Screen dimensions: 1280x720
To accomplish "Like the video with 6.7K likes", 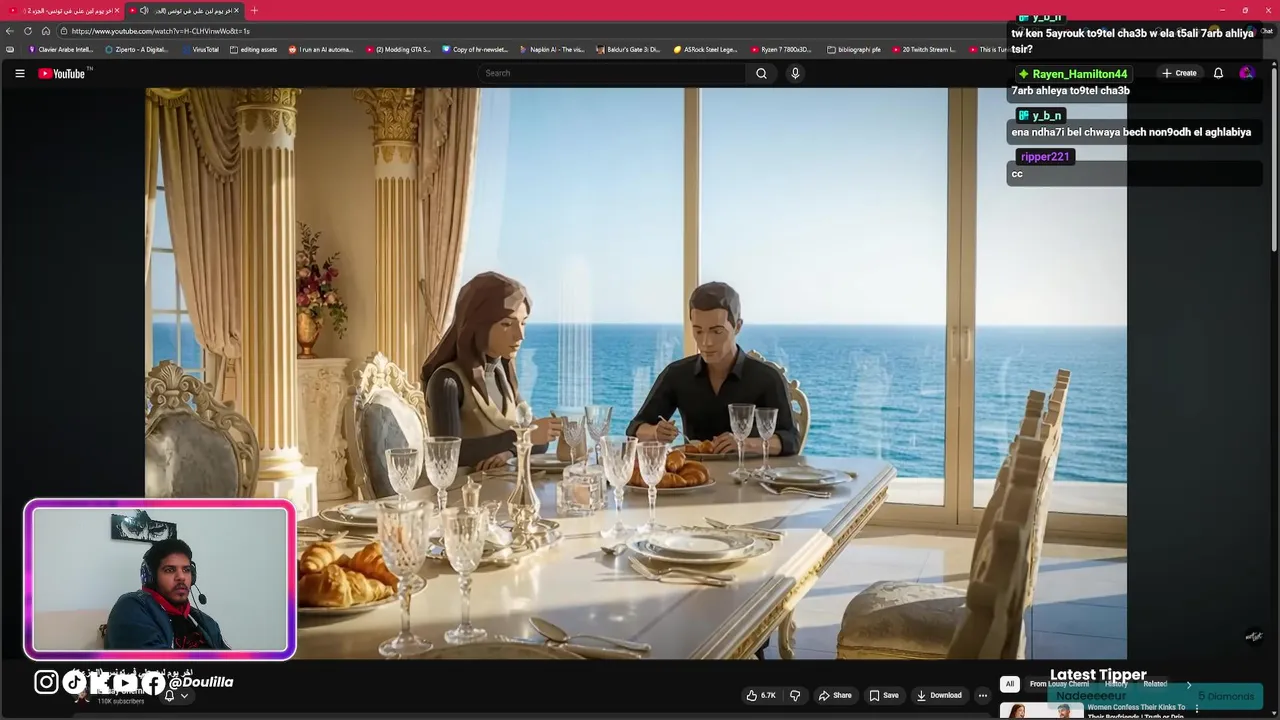I will [x=760, y=695].
